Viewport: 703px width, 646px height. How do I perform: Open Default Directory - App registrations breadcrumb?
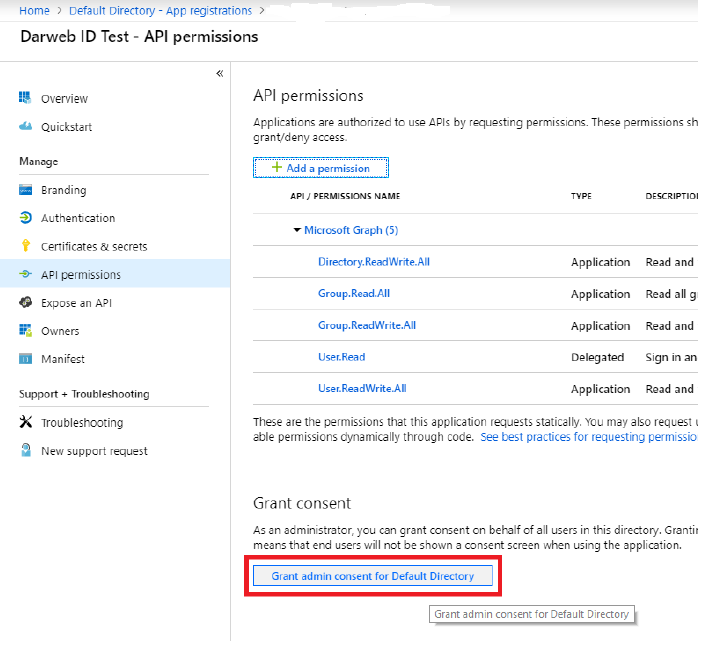161,11
